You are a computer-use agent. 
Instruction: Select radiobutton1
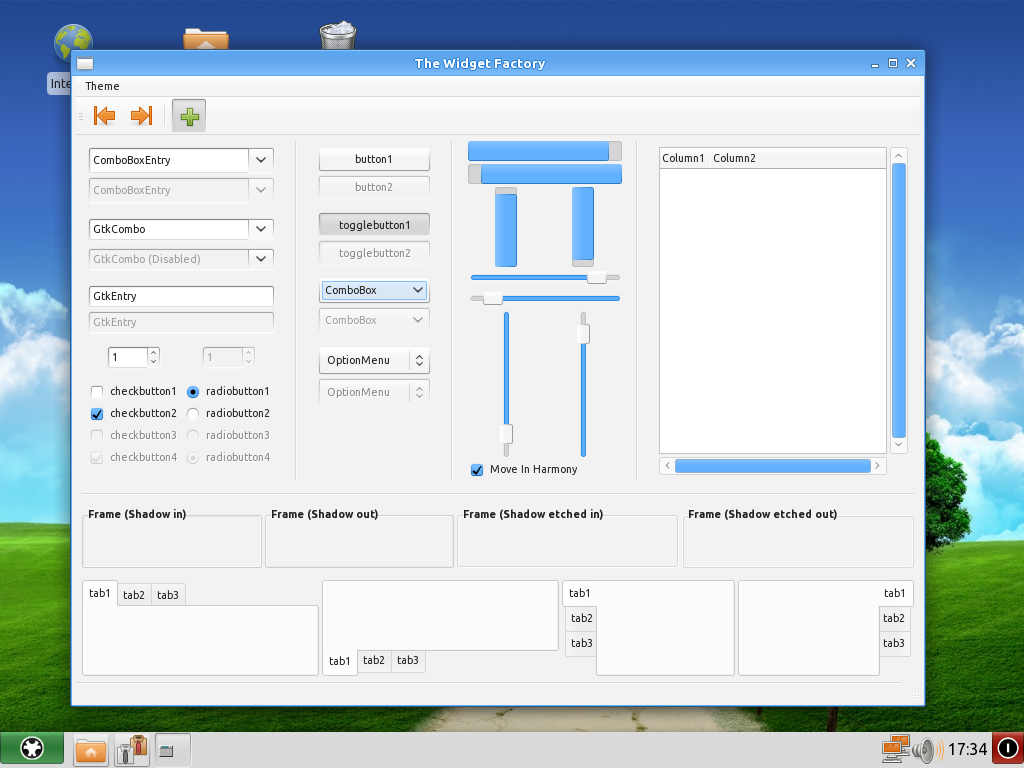click(193, 392)
